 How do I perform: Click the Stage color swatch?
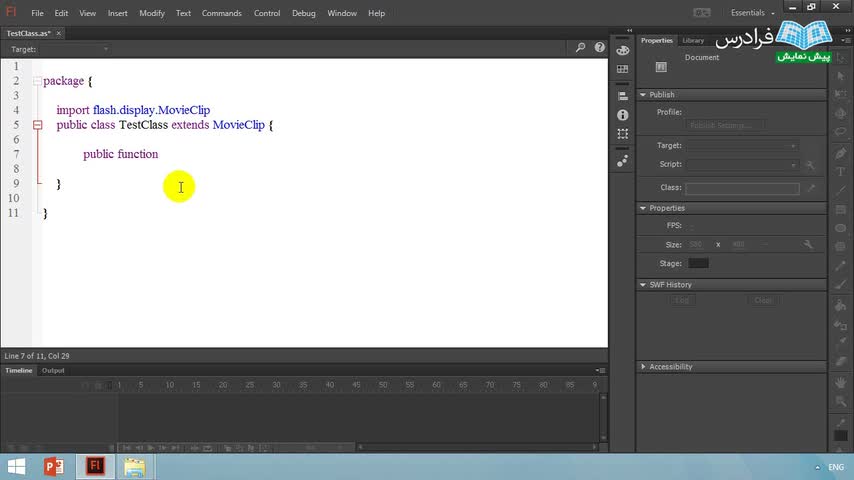click(698, 264)
